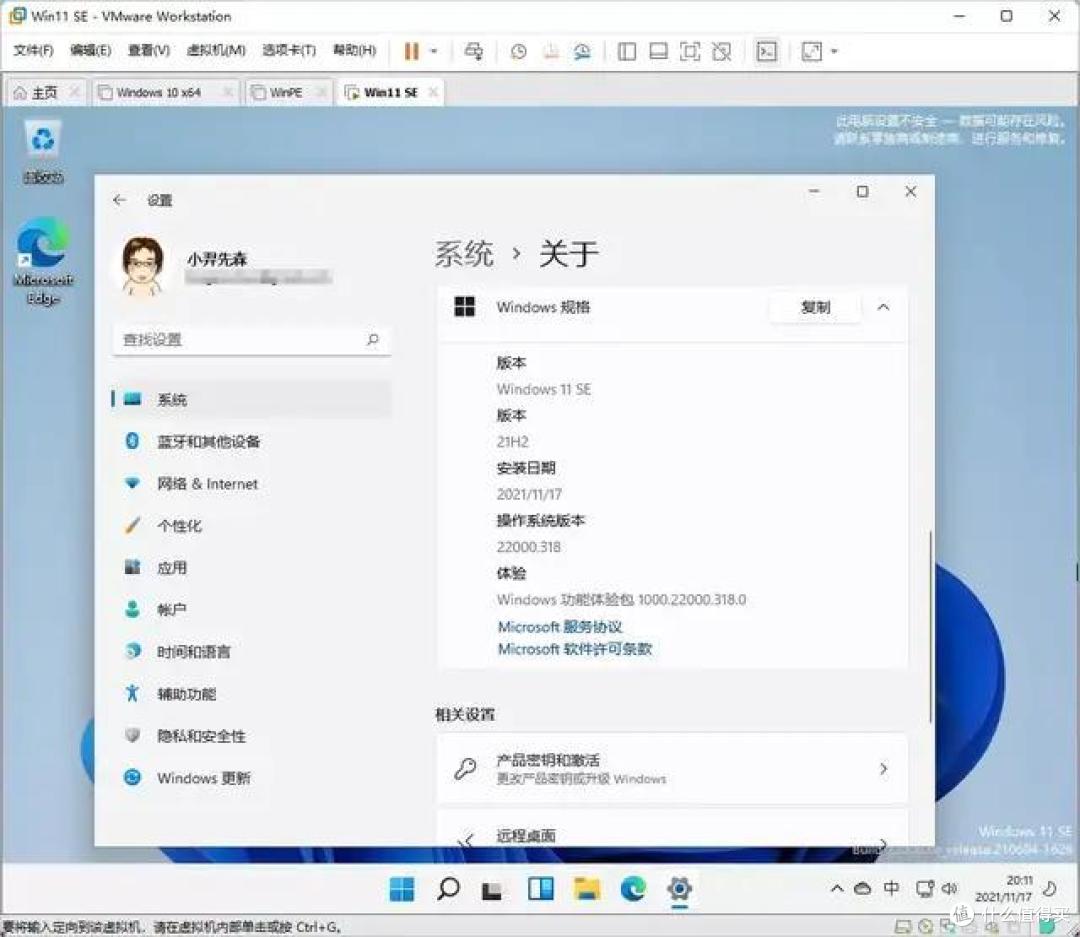
Task: Click the 中 input method indicator
Action: pyautogui.click(x=891, y=888)
